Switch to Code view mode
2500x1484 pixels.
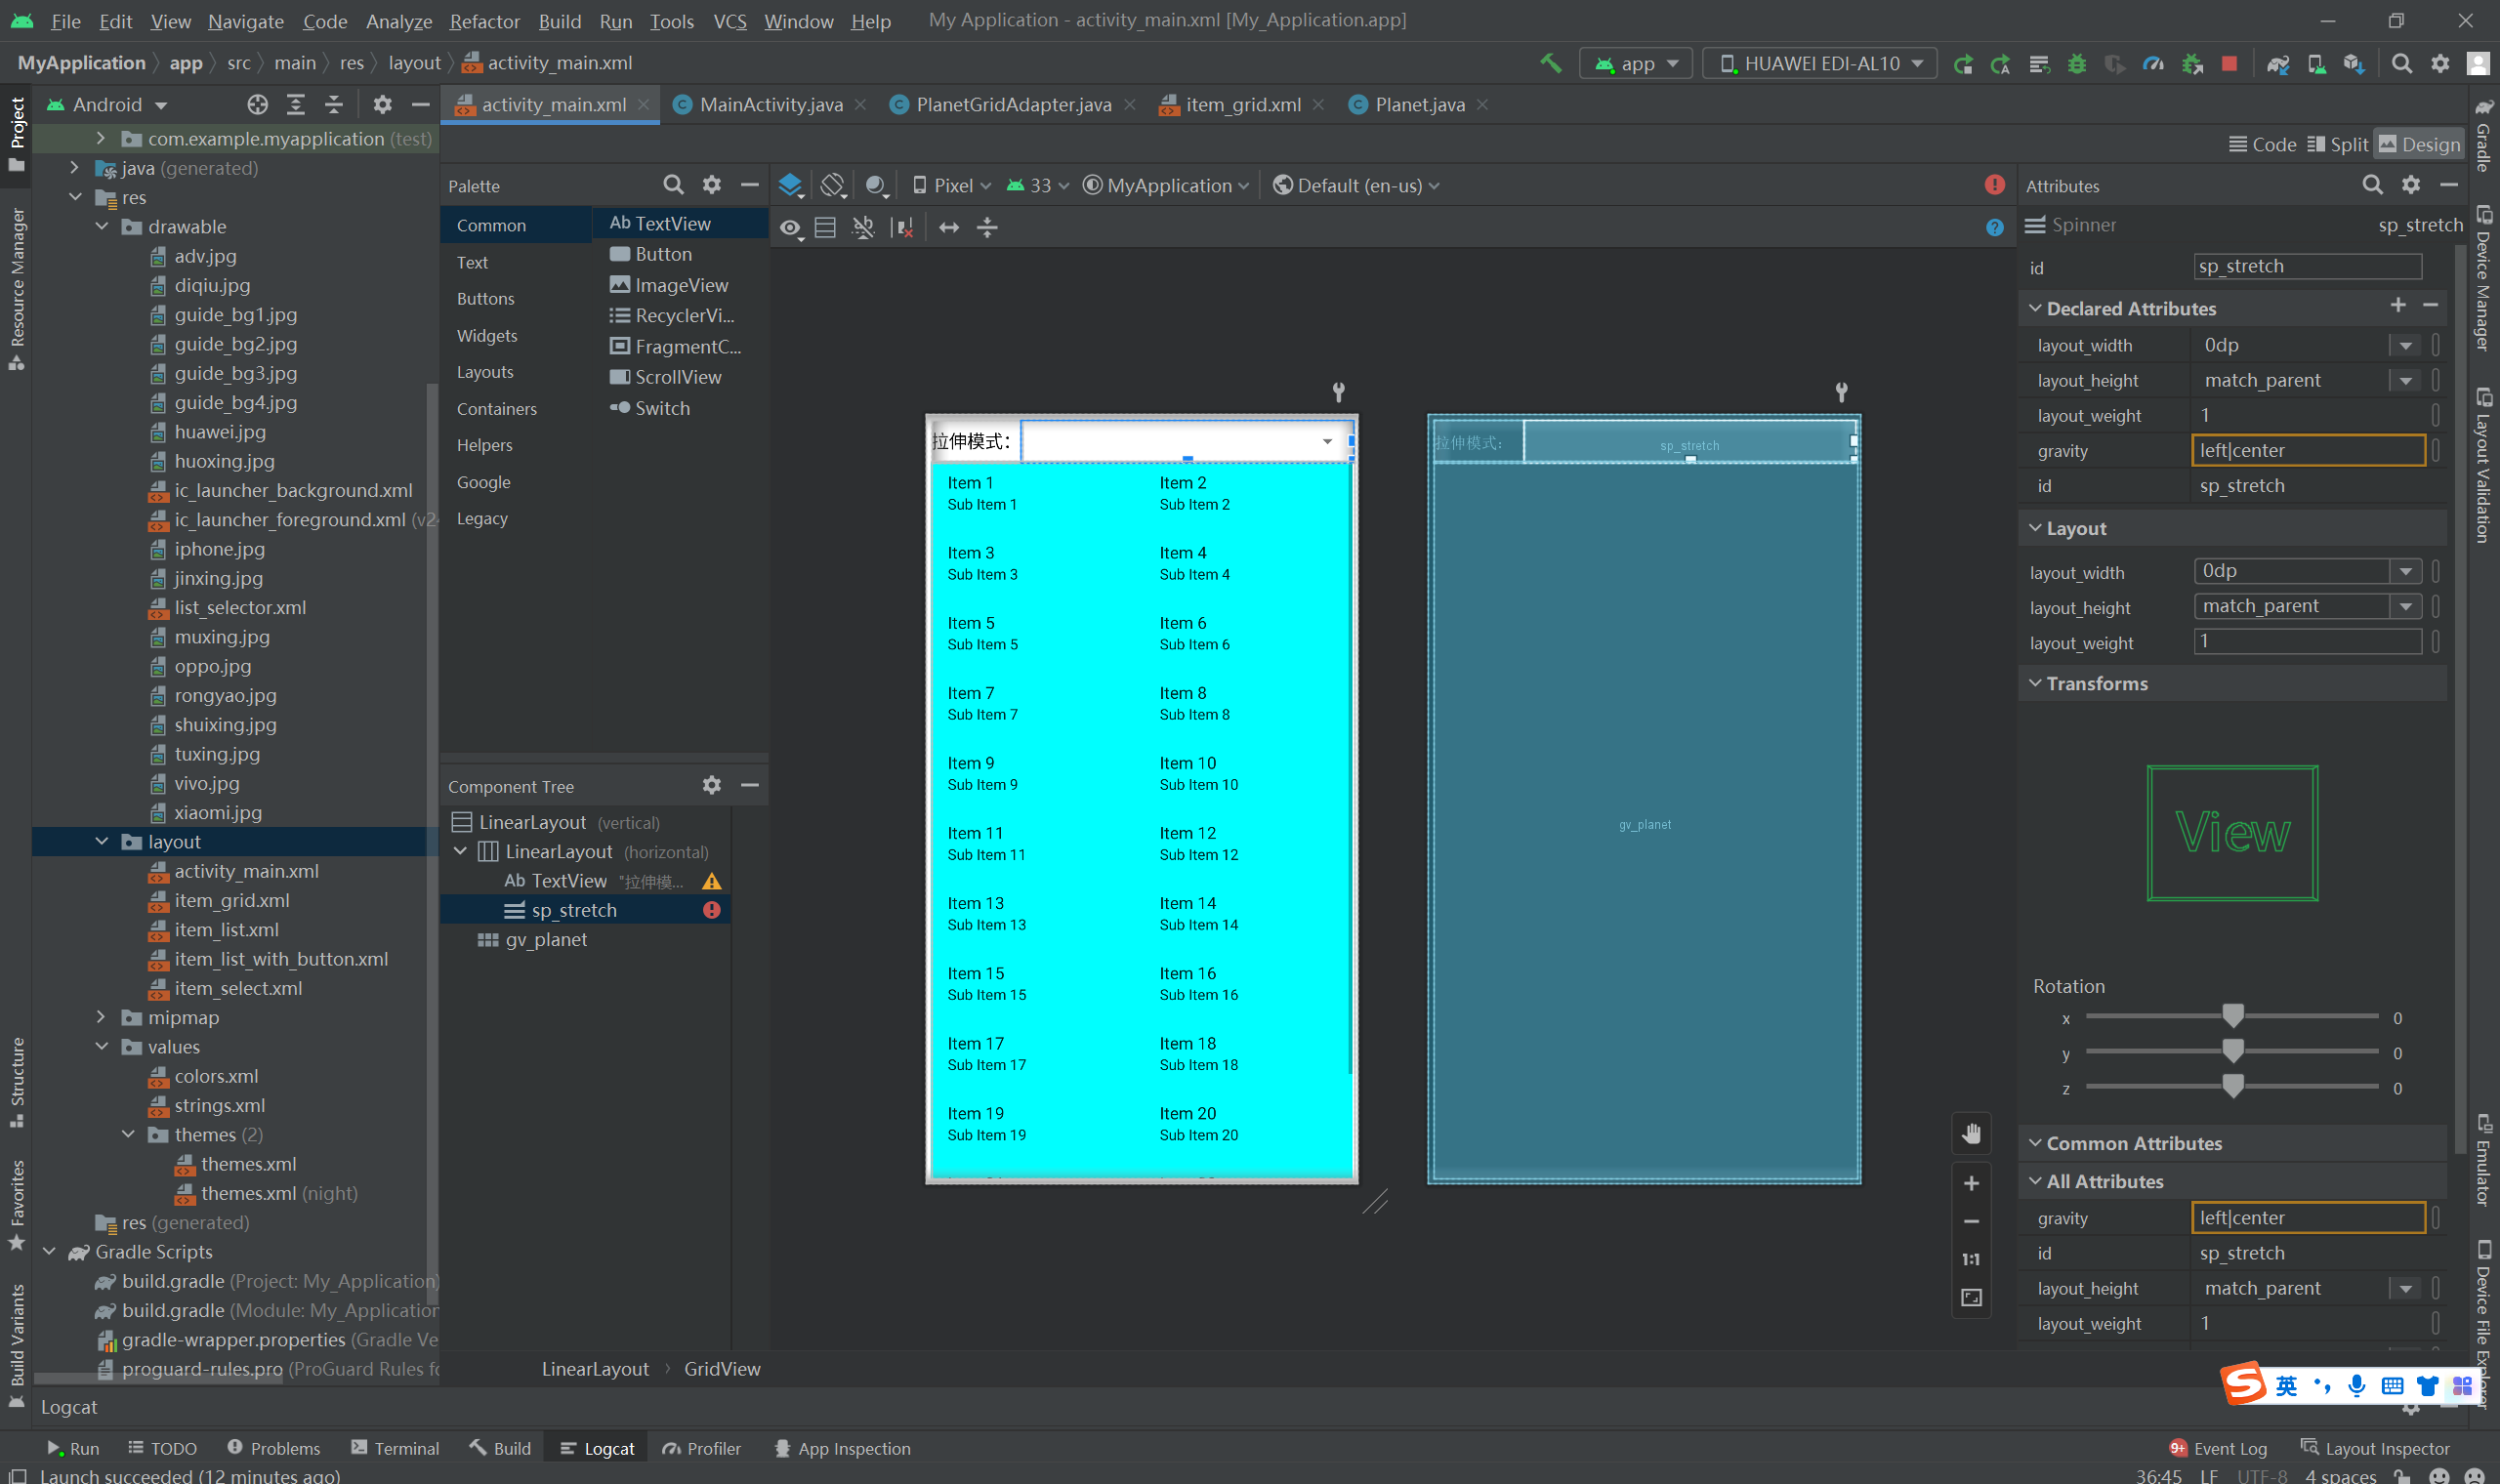tap(2262, 144)
